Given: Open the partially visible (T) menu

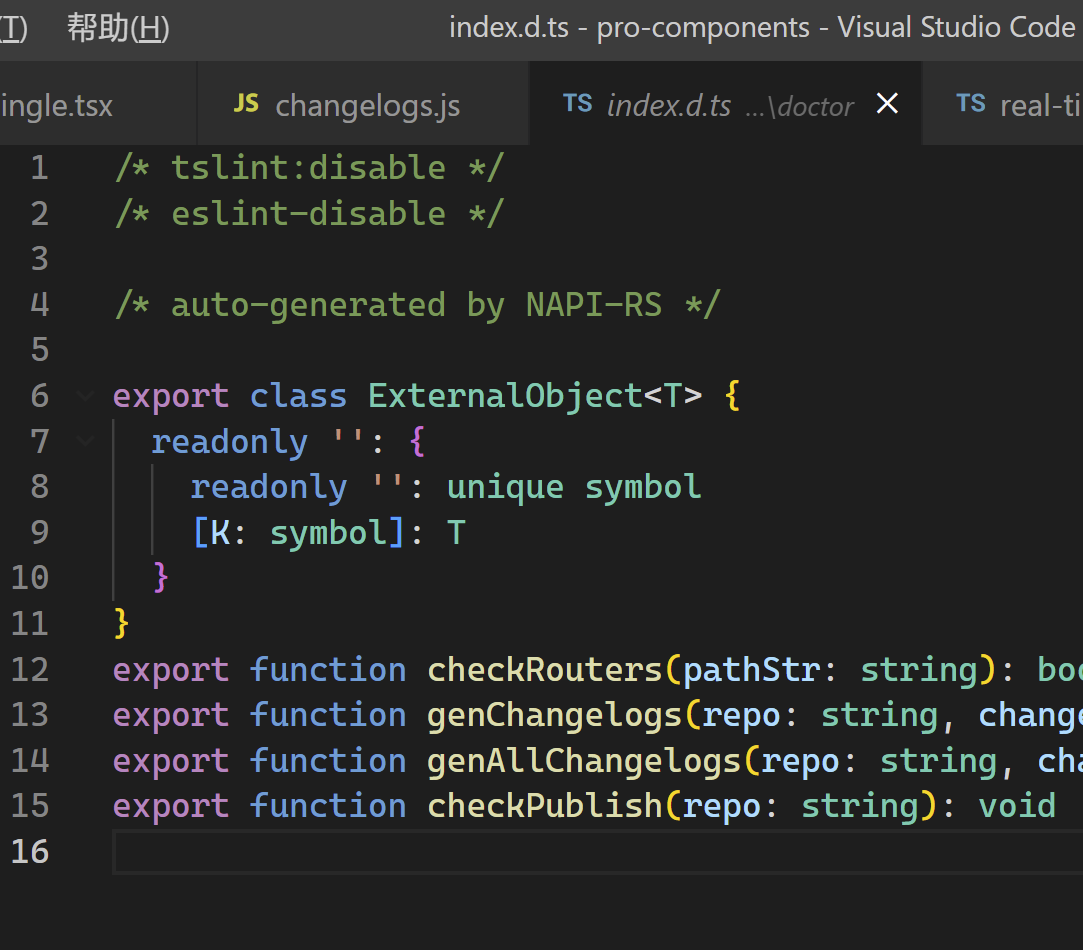Looking at the screenshot, I should (12, 28).
